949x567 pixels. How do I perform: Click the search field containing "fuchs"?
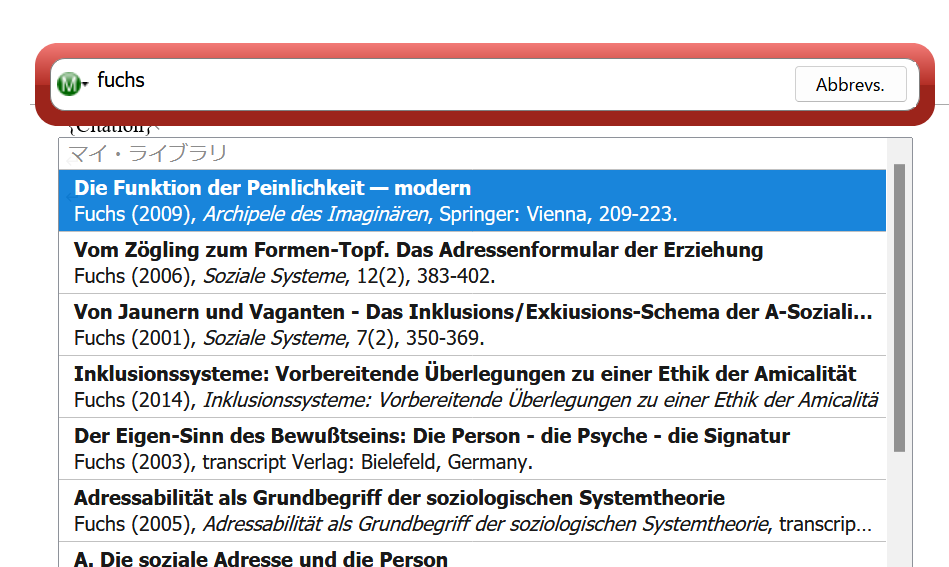(442, 81)
